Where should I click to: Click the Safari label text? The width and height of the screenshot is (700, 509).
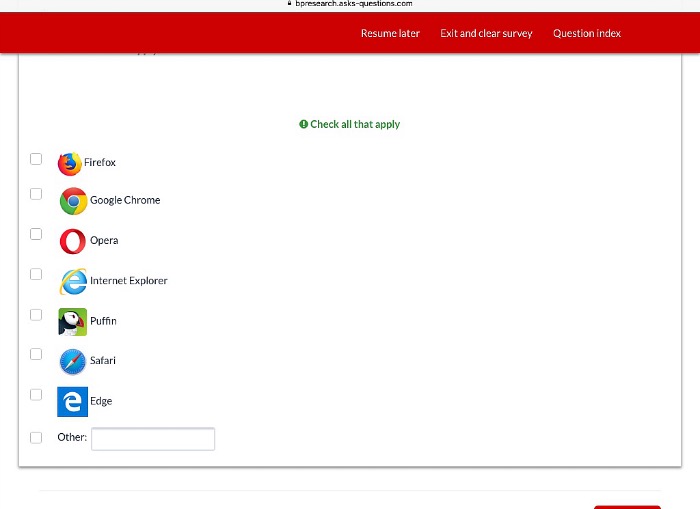(103, 360)
